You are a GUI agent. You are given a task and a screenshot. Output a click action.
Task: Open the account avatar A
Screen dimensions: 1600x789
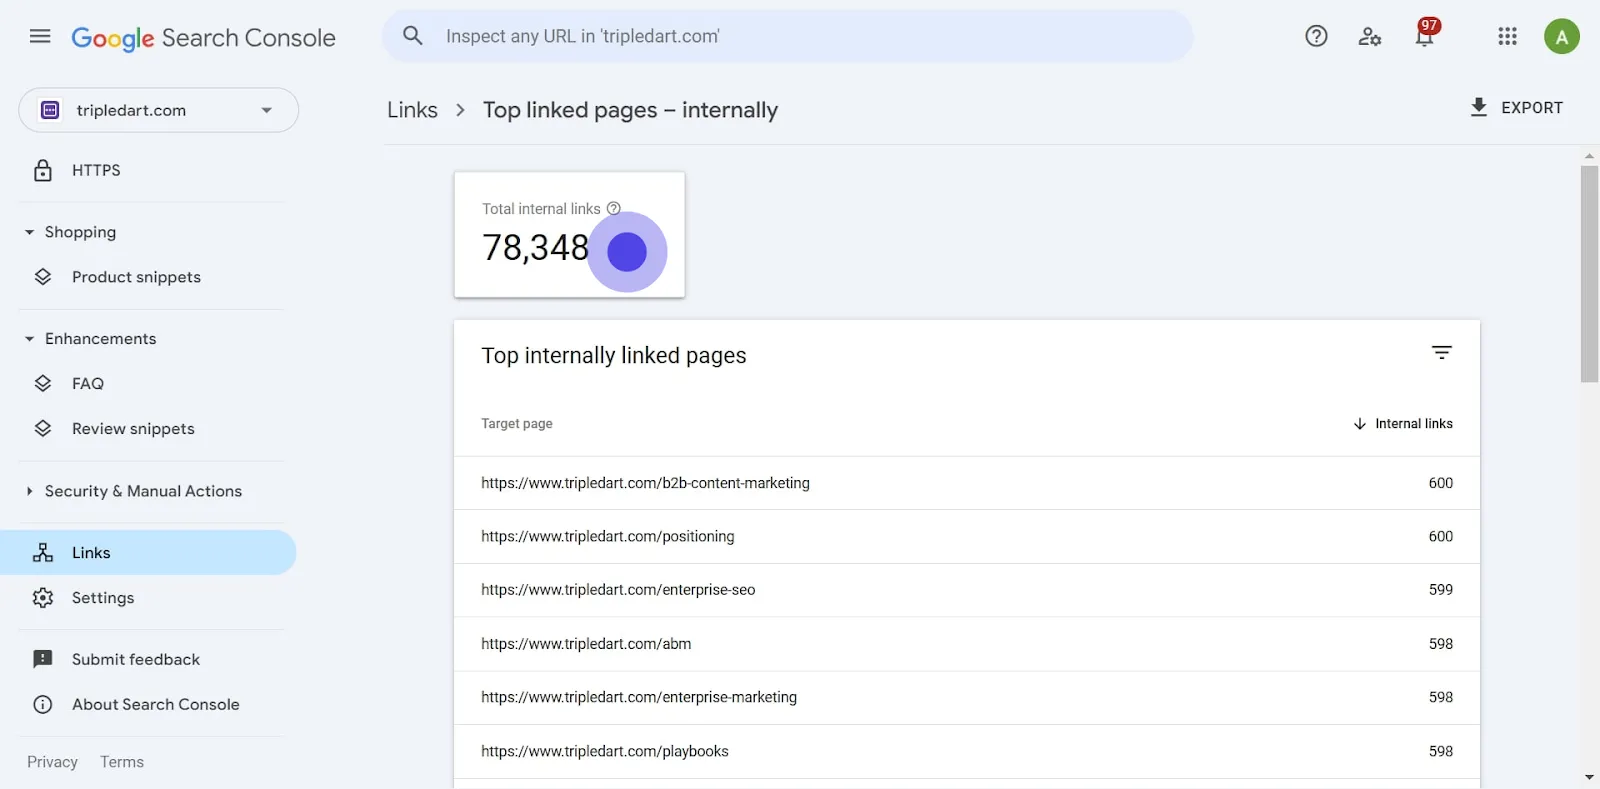tap(1561, 37)
